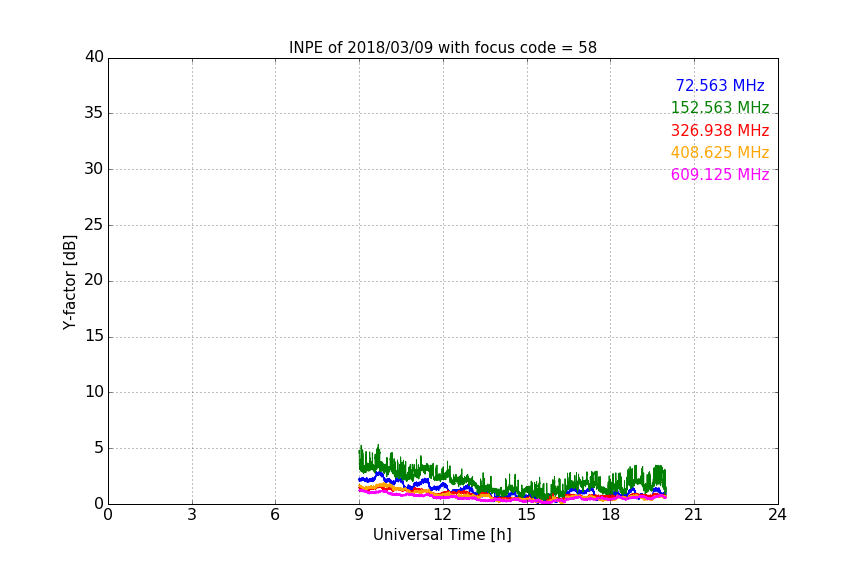Image resolution: width=864 pixels, height=576 pixels.
Task: Click the x-axis tick label 3
Action: click(192, 515)
